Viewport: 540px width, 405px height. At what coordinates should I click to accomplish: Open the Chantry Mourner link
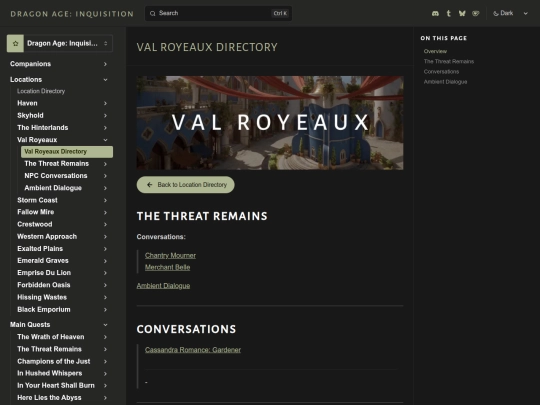pyautogui.click(x=170, y=256)
